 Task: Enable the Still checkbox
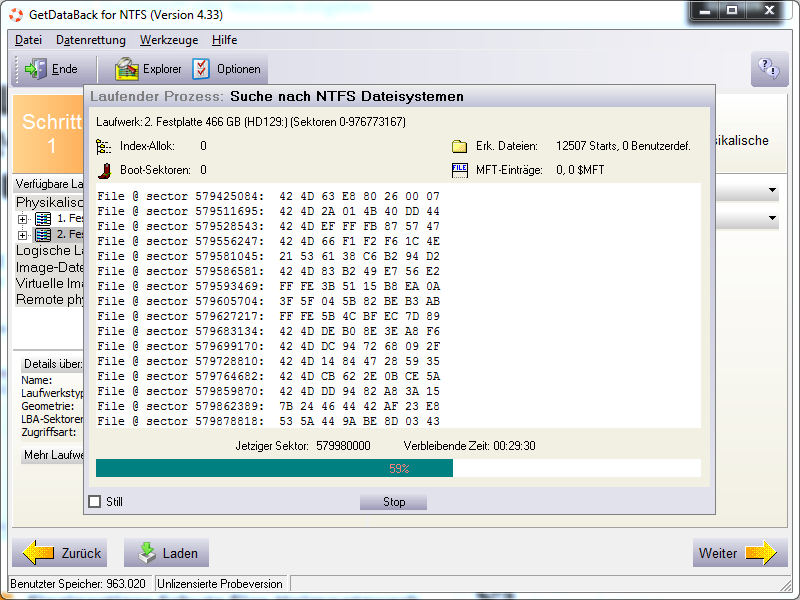[94, 502]
